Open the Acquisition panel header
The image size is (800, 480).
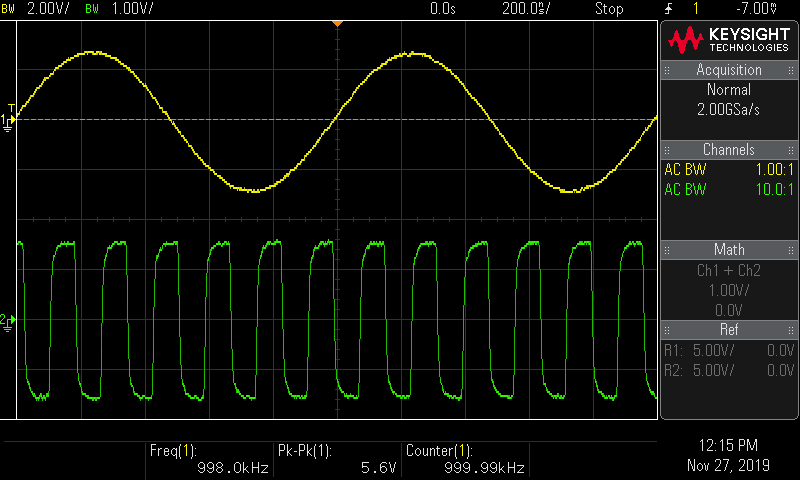729,70
